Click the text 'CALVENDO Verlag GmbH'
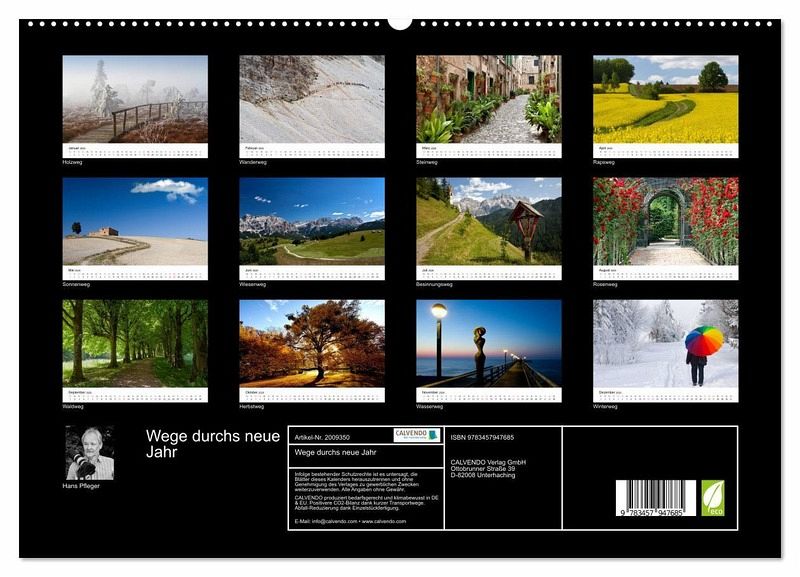 tap(488, 462)
